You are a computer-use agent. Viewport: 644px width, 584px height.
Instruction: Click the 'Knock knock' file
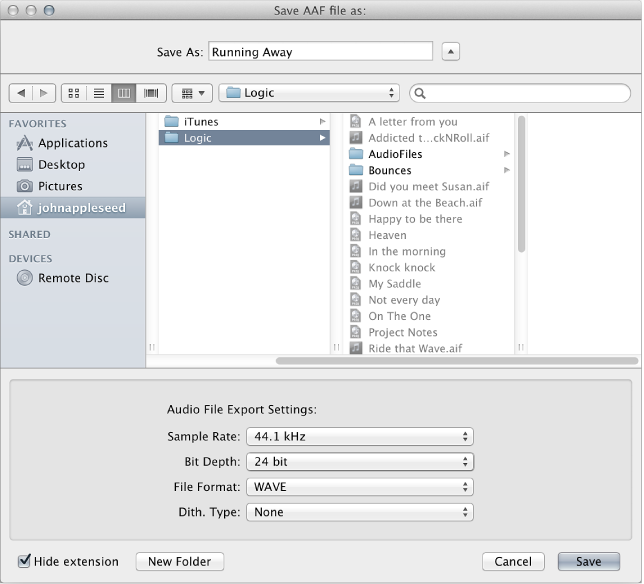pyautogui.click(x=429, y=268)
